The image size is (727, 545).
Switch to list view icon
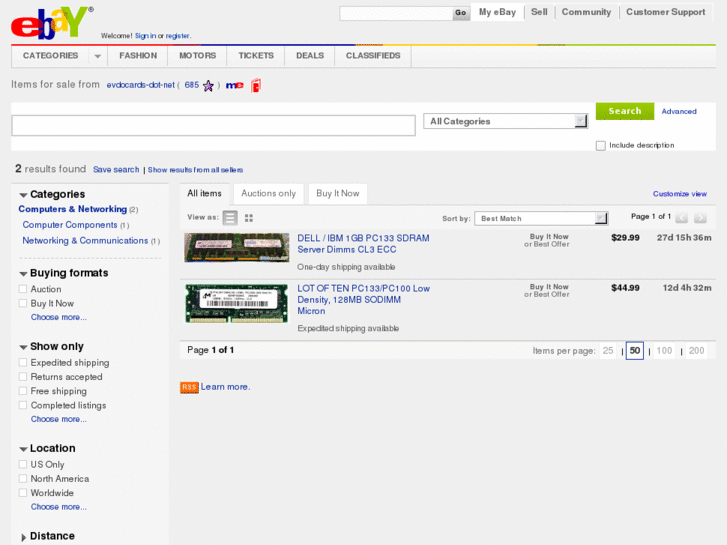(230, 218)
